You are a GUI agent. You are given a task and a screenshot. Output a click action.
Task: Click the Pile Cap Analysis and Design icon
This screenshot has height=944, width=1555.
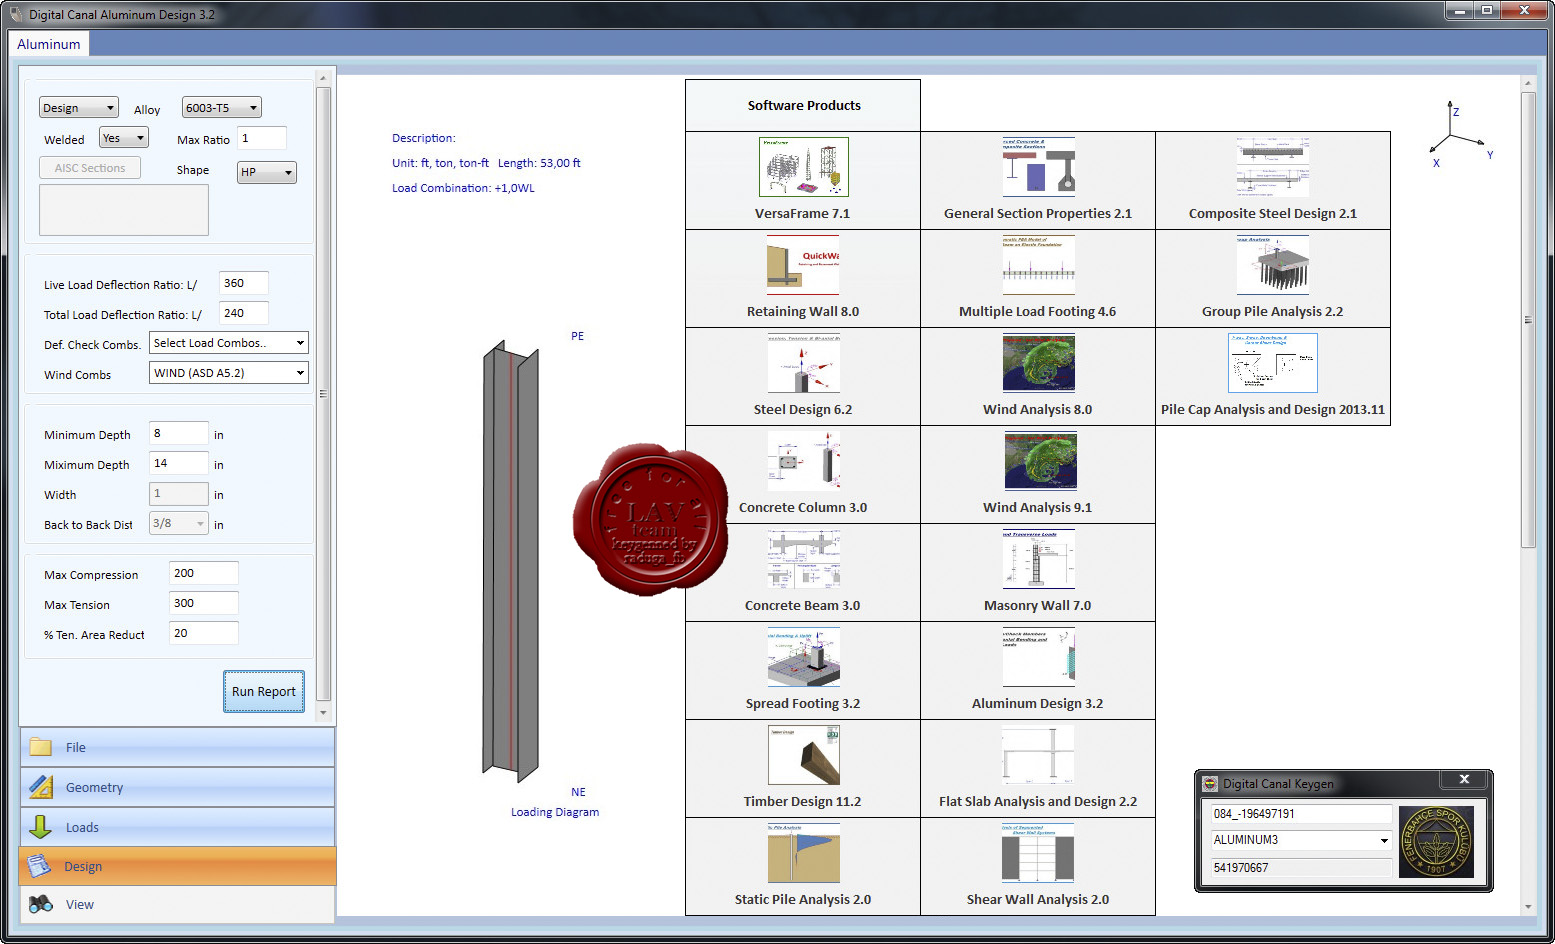coord(1272,363)
